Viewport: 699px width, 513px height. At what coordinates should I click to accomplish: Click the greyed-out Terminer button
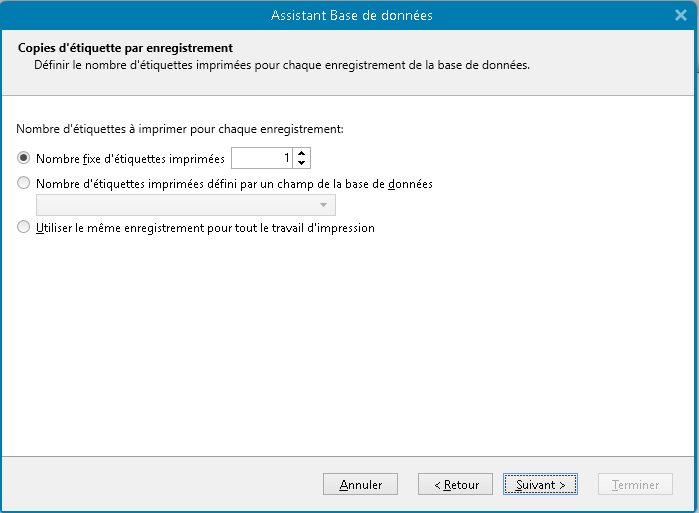(x=635, y=485)
